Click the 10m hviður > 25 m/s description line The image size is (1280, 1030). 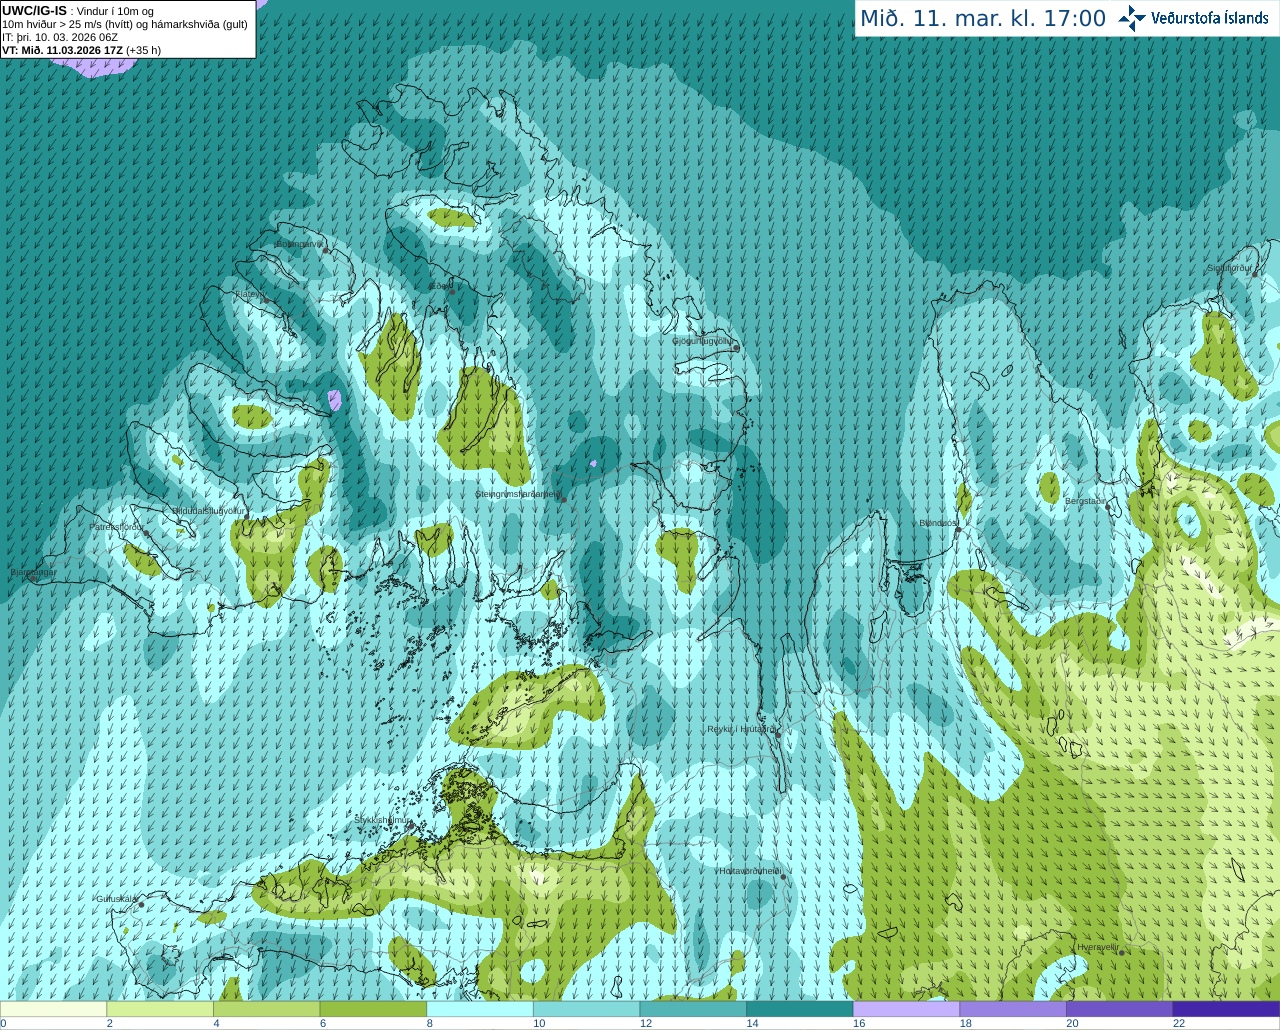[125, 24]
